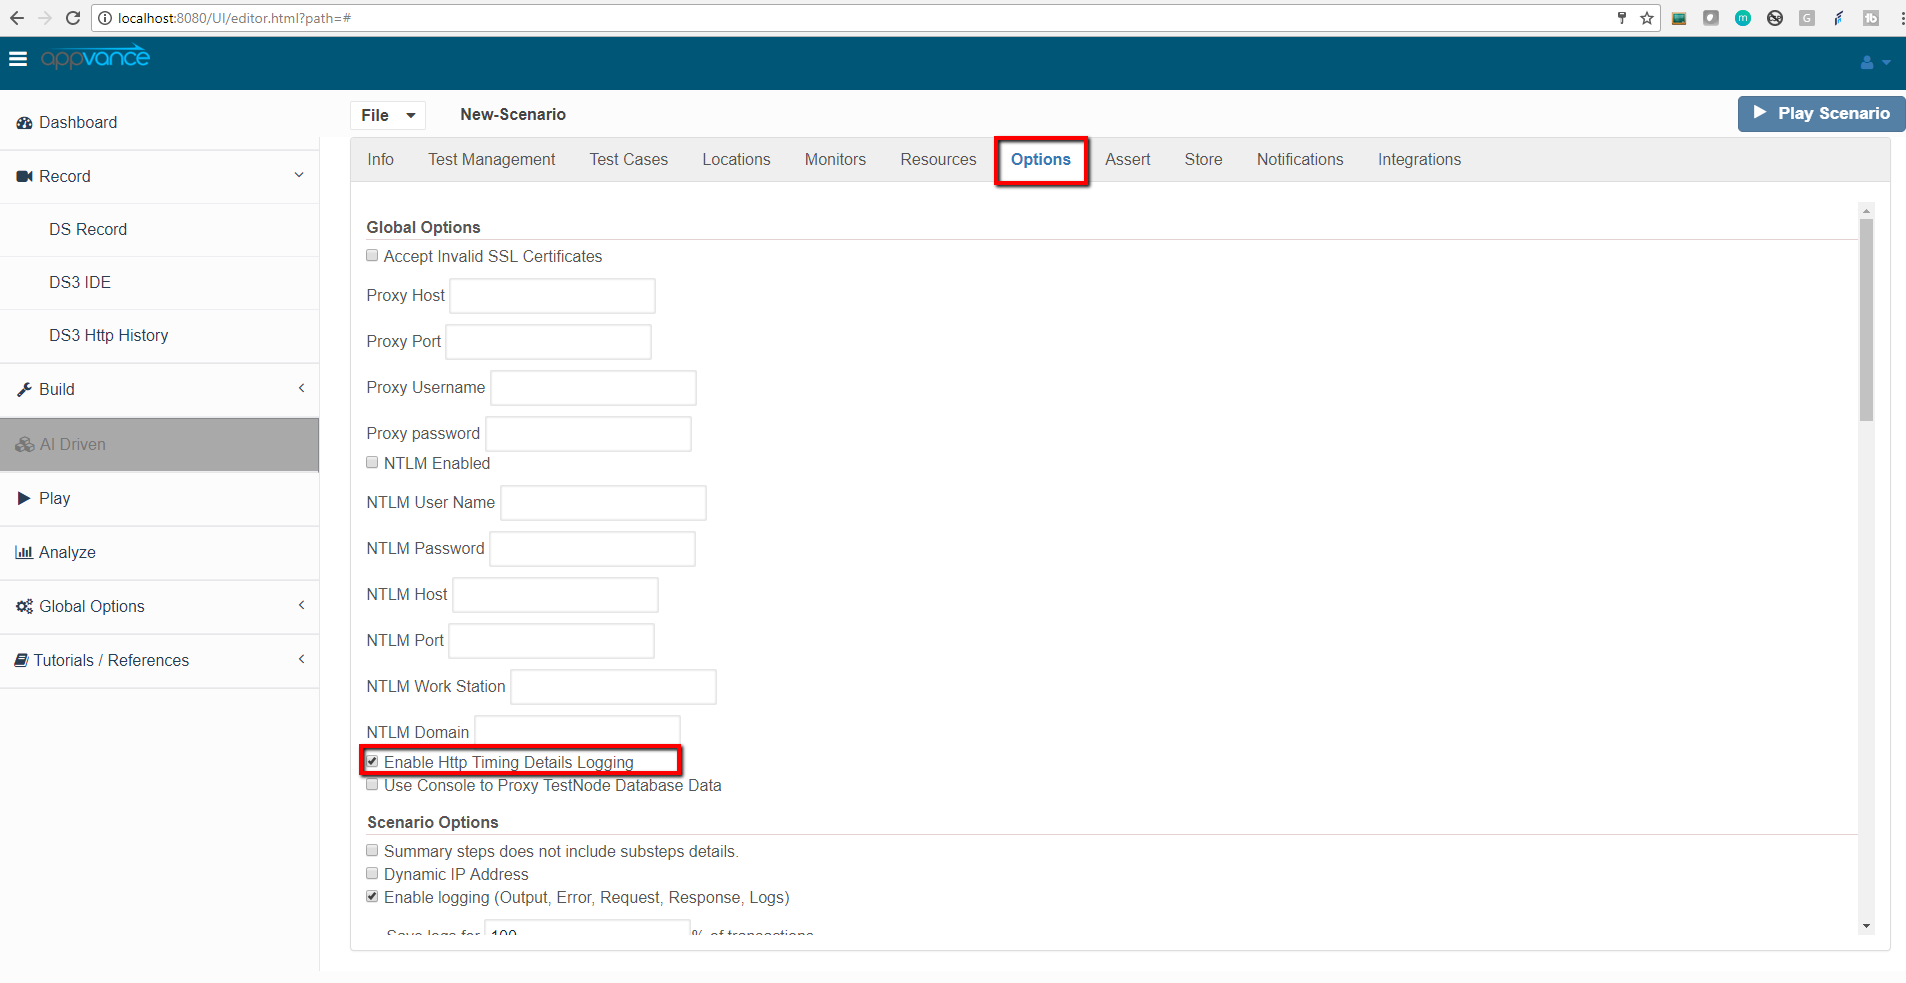The image size is (1906, 983).
Task: Expand the Build sidebar section chevron
Action: [x=301, y=389]
